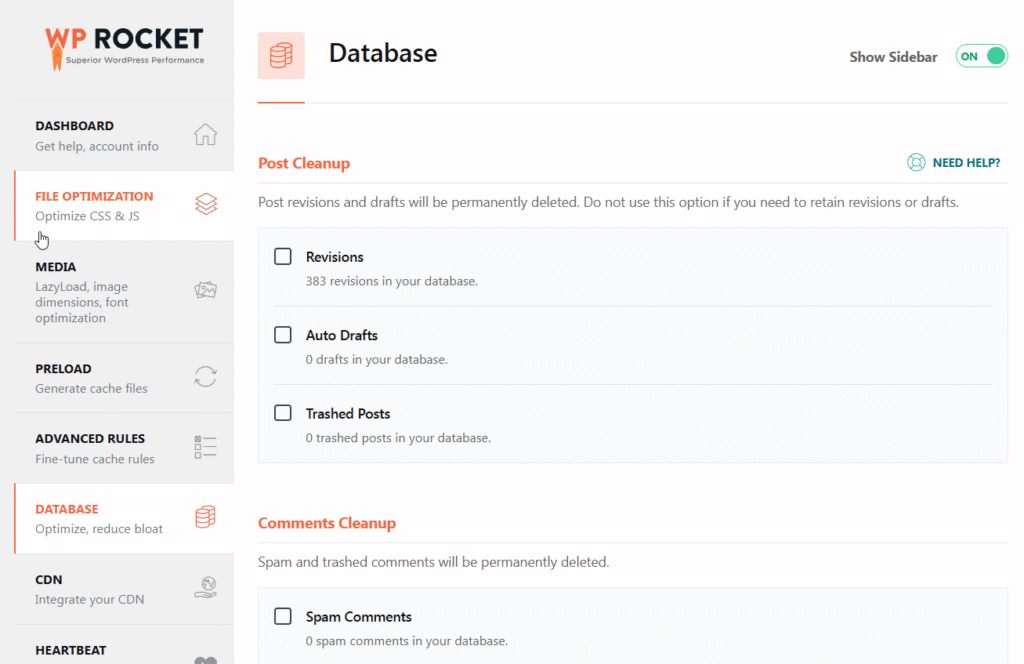Open the Heartbeat menu item
The height and width of the screenshot is (664, 1024).
pyautogui.click(x=71, y=650)
